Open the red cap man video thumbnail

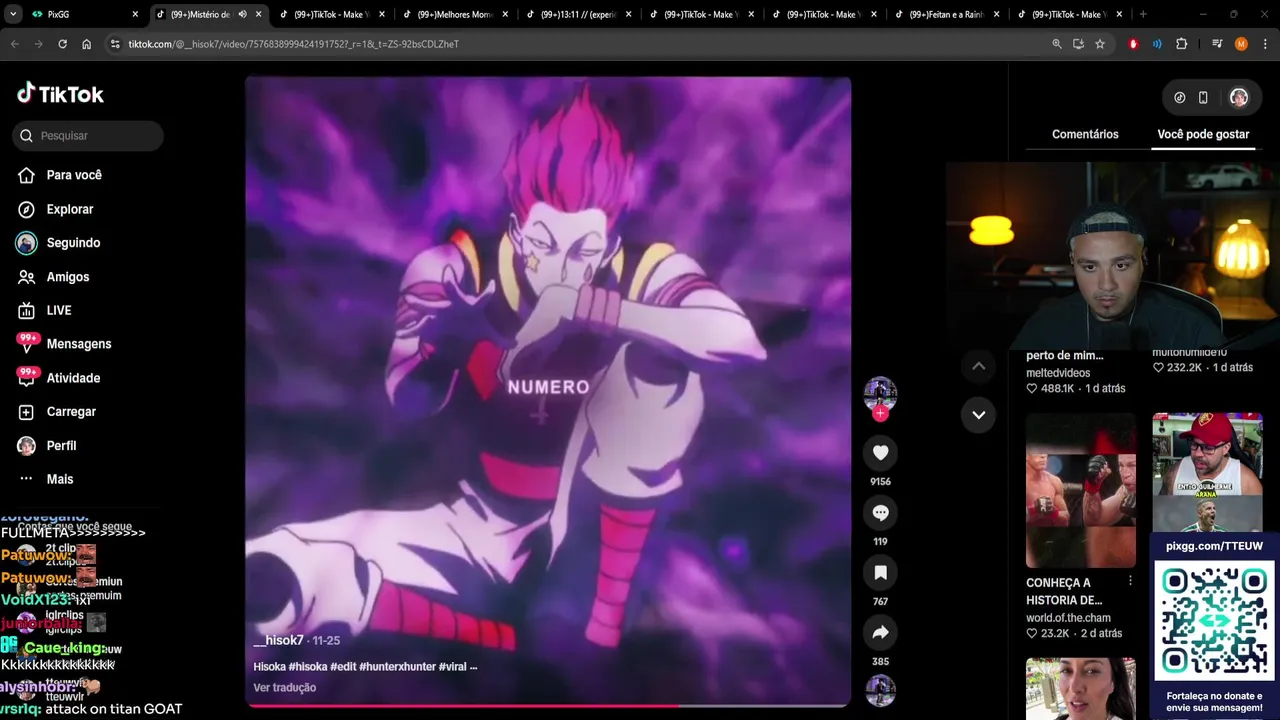[1207, 473]
